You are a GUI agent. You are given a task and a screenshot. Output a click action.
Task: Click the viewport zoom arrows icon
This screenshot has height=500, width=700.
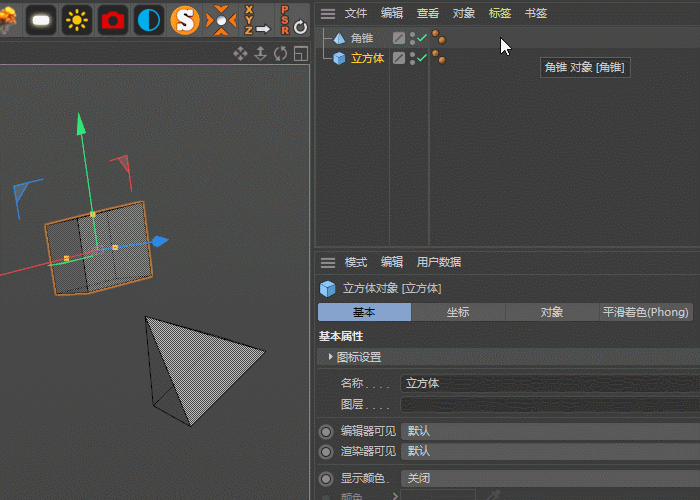click(x=260, y=54)
